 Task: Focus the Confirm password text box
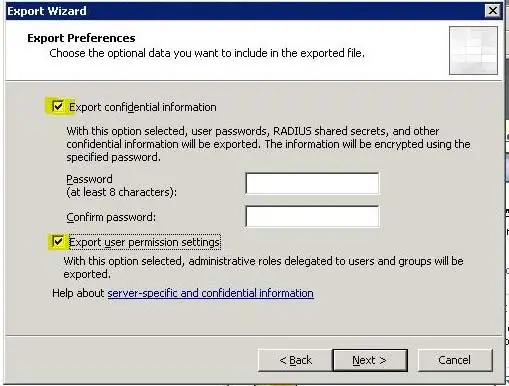pyautogui.click(x=312, y=216)
